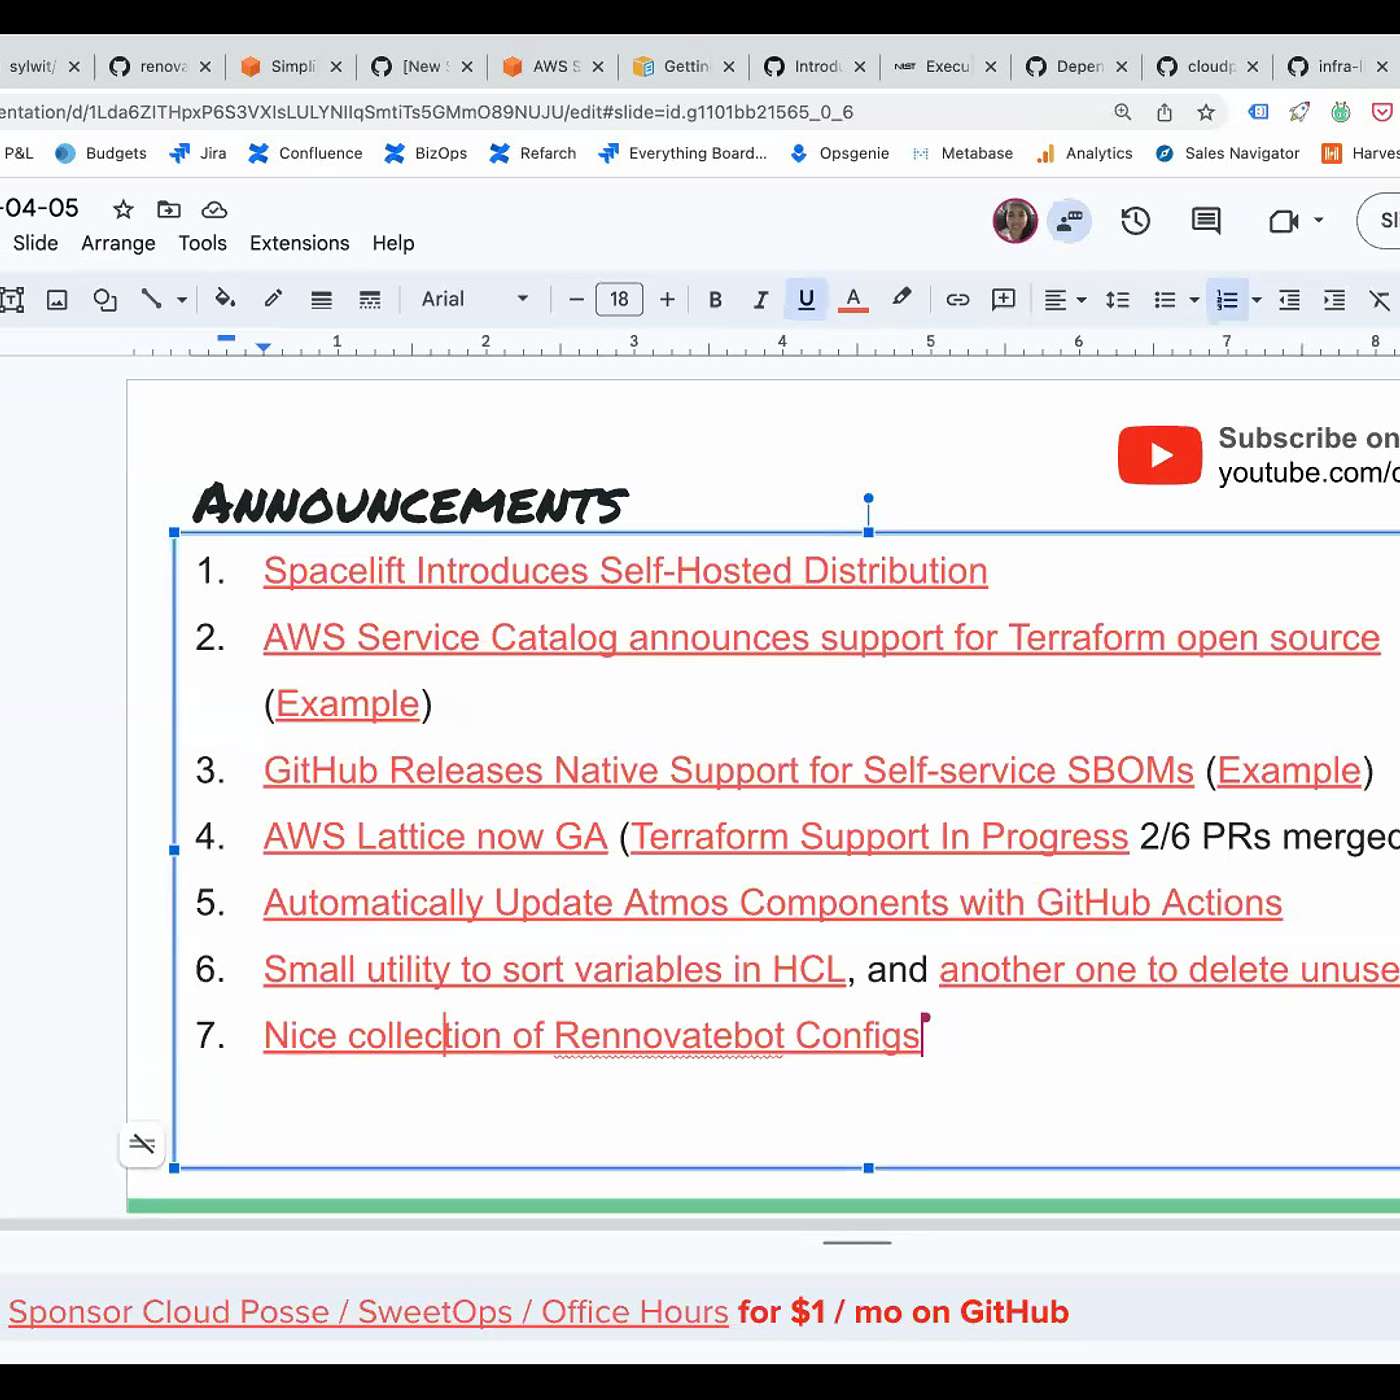This screenshot has width=1400, height=1400.
Task: Open the Extensions menu
Action: (x=299, y=243)
